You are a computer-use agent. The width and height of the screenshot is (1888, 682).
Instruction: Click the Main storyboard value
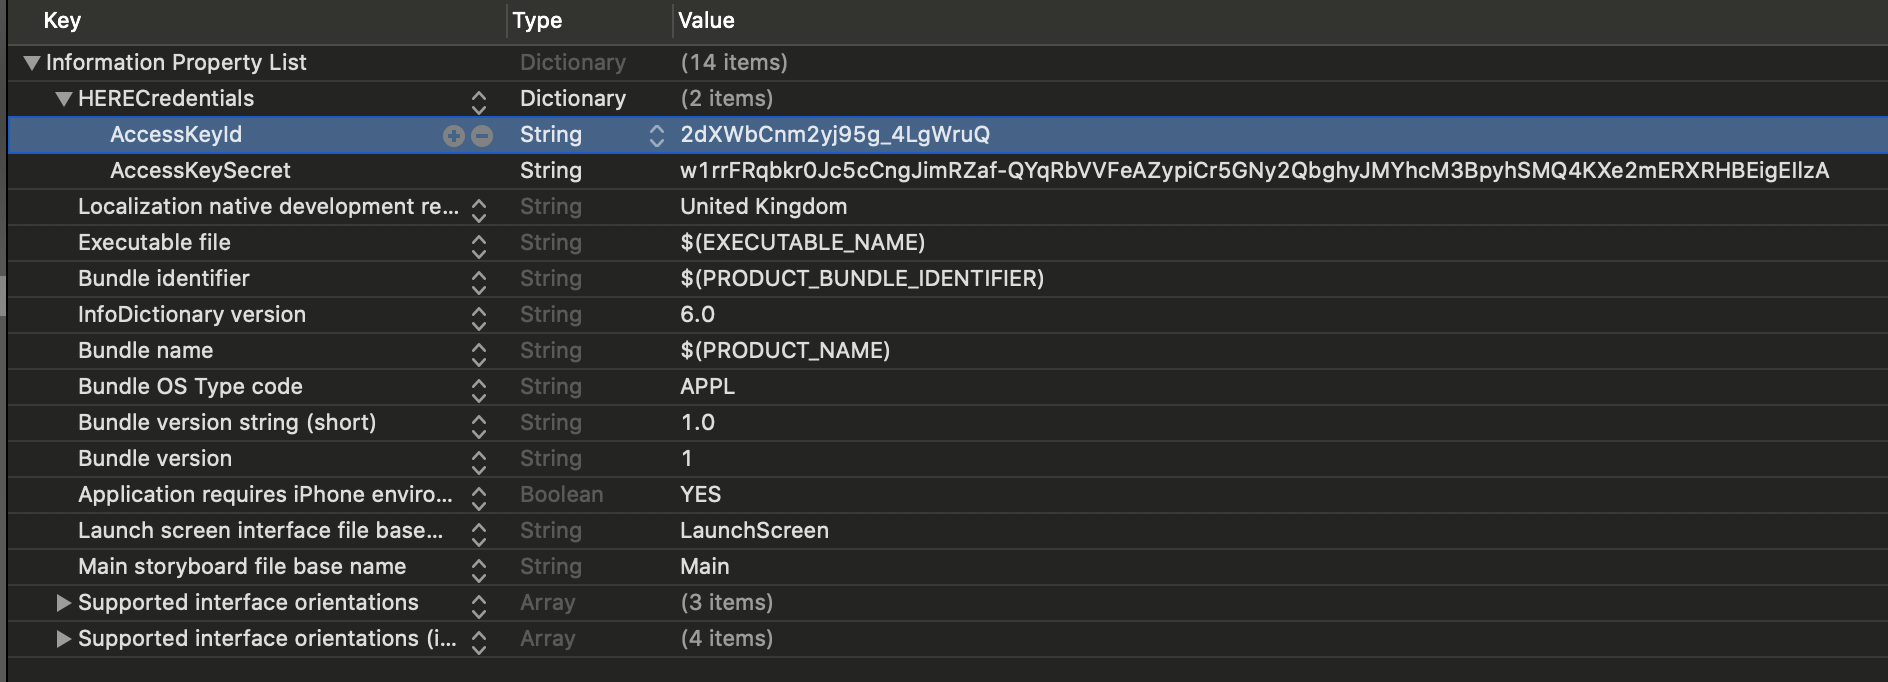(x=705, y=567)
